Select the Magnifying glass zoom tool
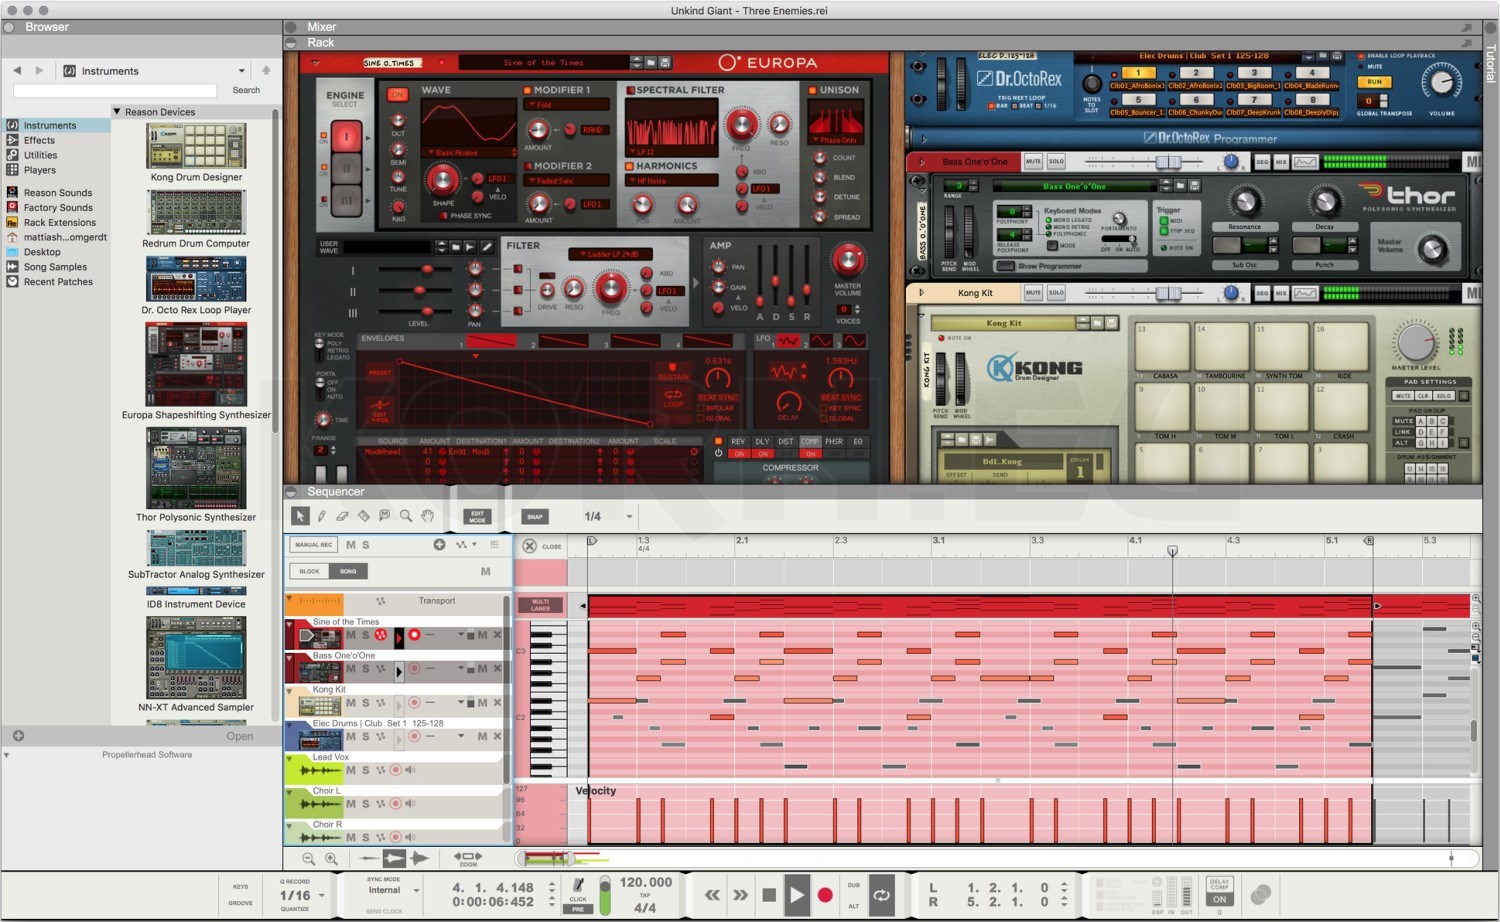The width and height of the screenshot is (1500, 922). click(405, 515)
